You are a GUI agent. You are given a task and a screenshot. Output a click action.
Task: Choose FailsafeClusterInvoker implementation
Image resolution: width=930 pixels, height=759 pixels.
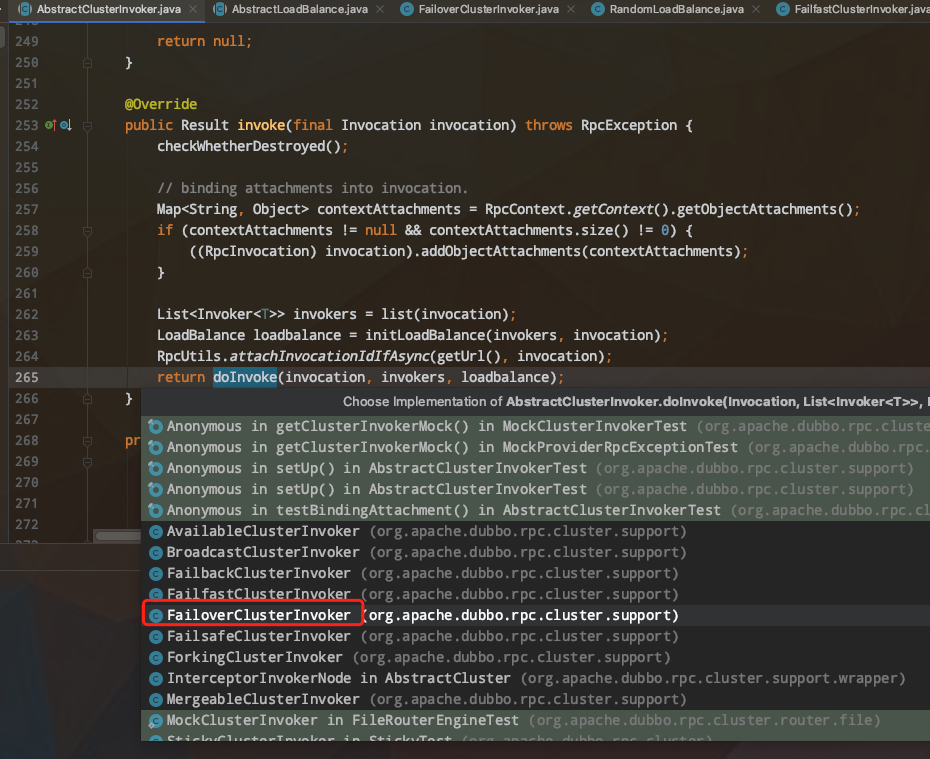(536, 636)
